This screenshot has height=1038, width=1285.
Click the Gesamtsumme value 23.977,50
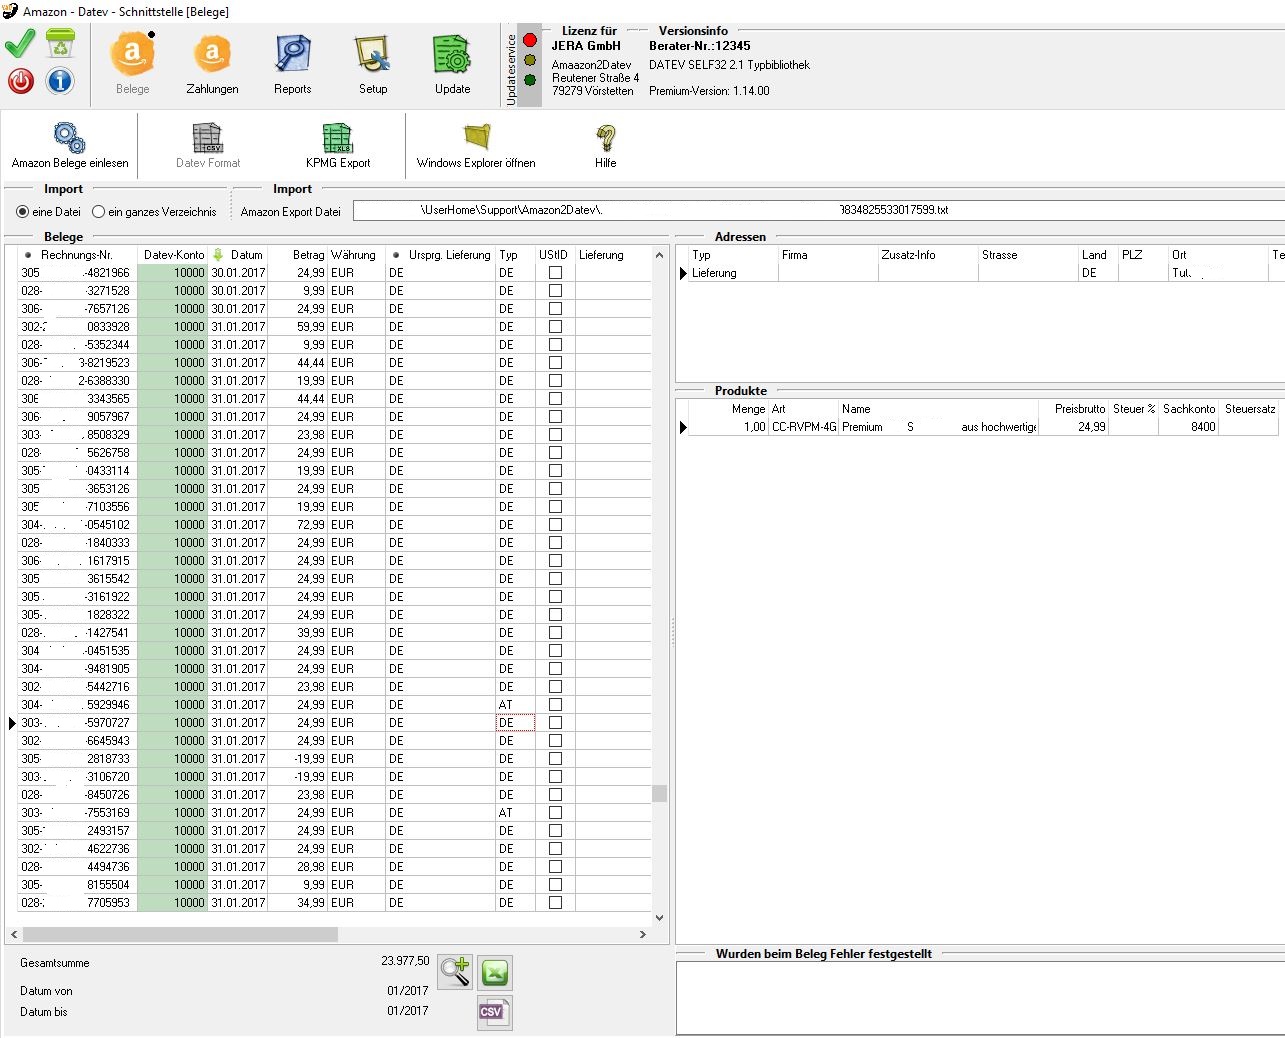tap(405, 961)
